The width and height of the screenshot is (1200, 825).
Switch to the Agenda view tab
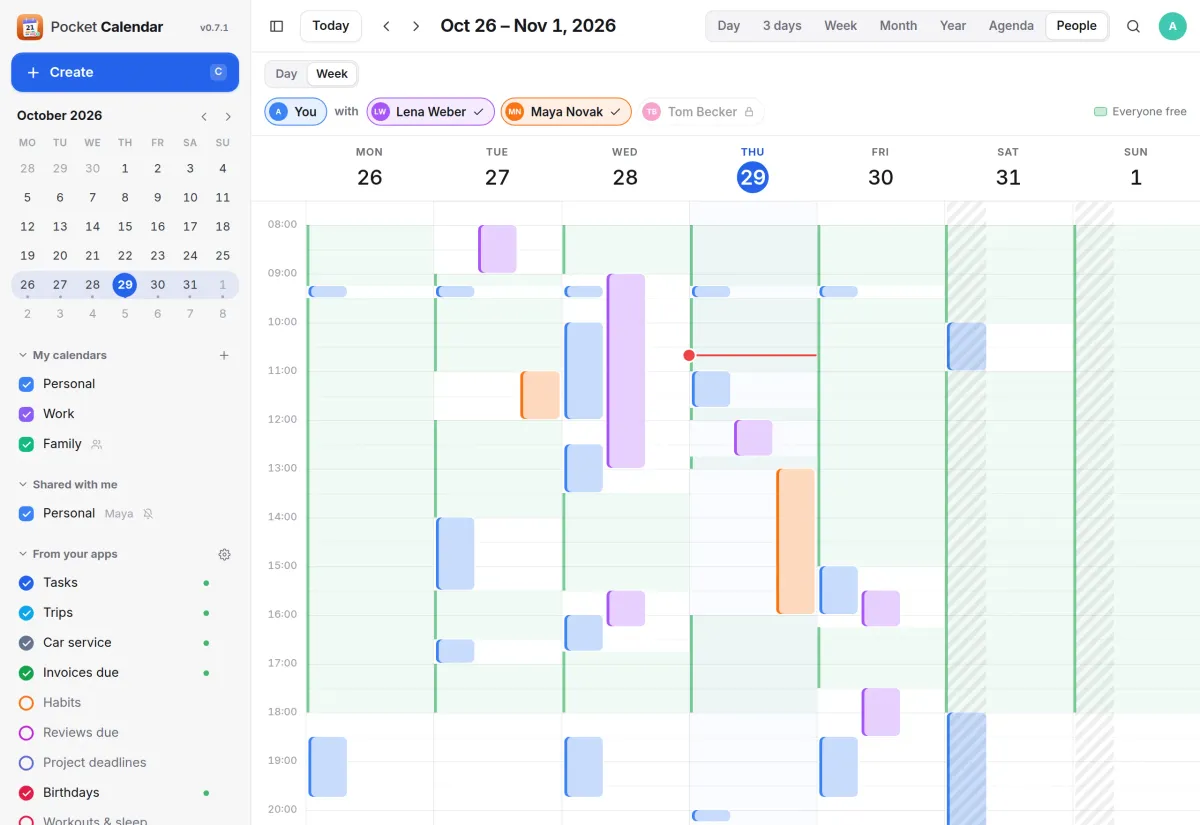point(1011,26)
